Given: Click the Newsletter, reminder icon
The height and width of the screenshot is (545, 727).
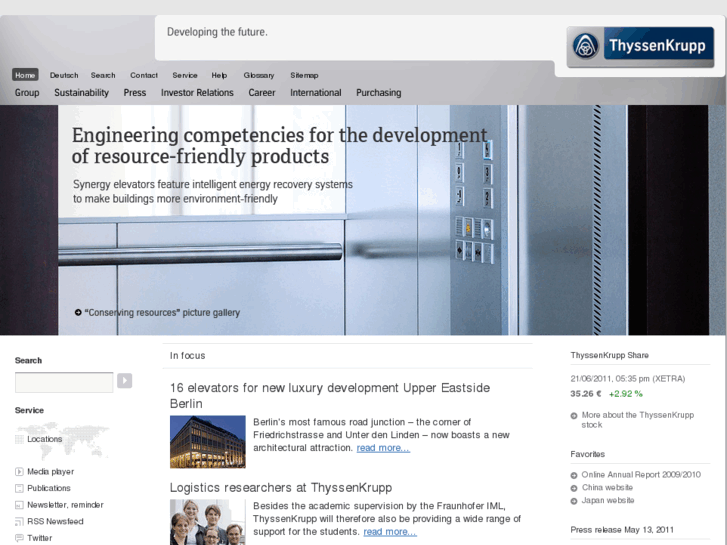Looking at the screenshot, I should click(19, 505).
